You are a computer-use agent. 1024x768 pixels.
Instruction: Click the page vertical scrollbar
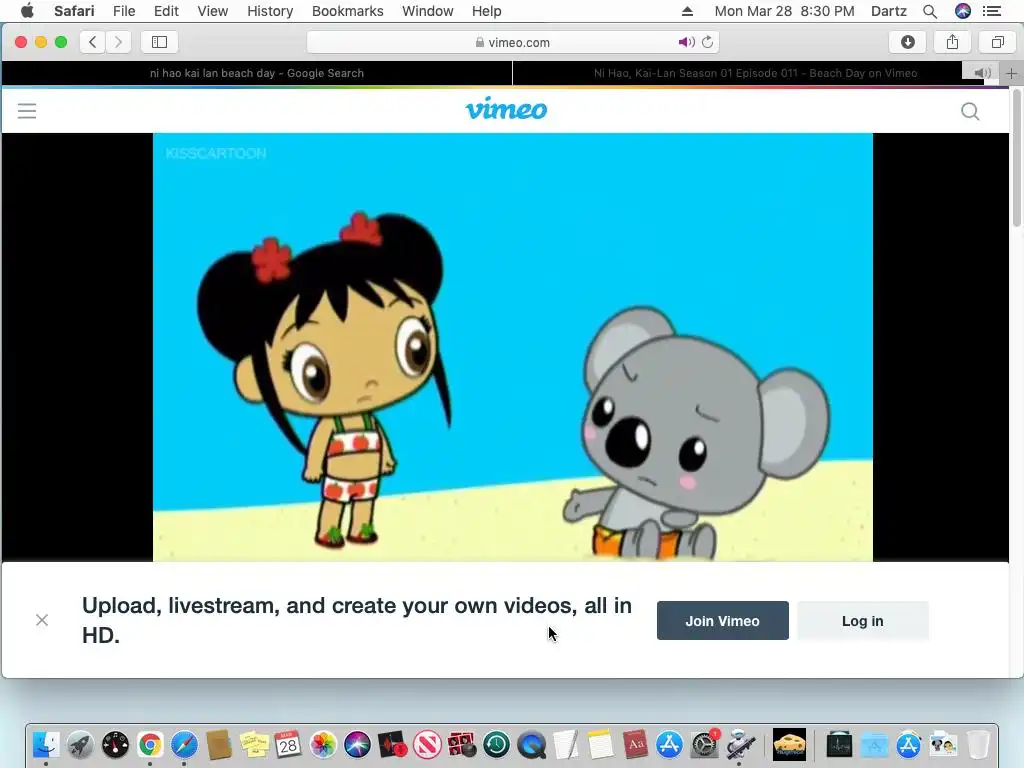coord(1016,160)
